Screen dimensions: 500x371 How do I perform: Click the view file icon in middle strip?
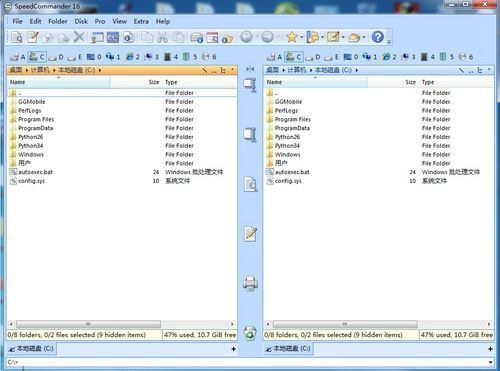(x=250, y=184)
